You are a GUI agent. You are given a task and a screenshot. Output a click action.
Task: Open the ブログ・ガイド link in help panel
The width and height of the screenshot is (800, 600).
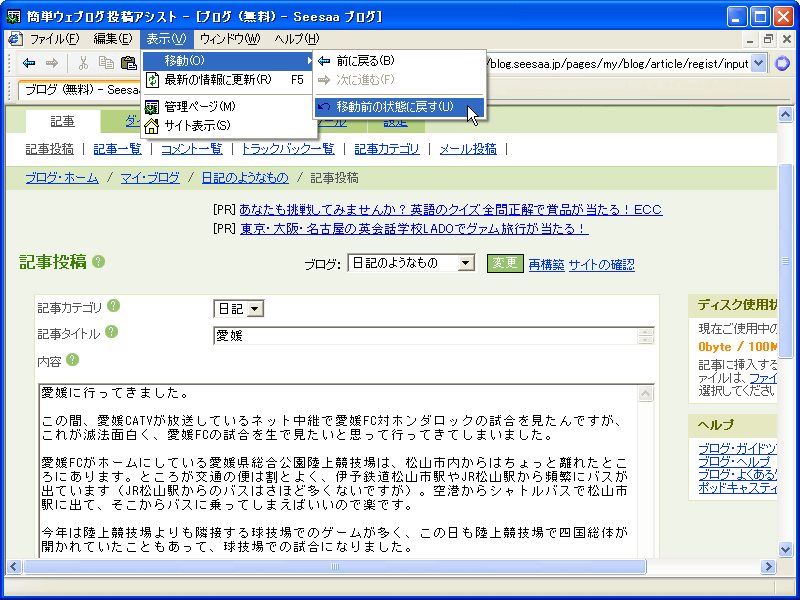[x=738, y=449]
